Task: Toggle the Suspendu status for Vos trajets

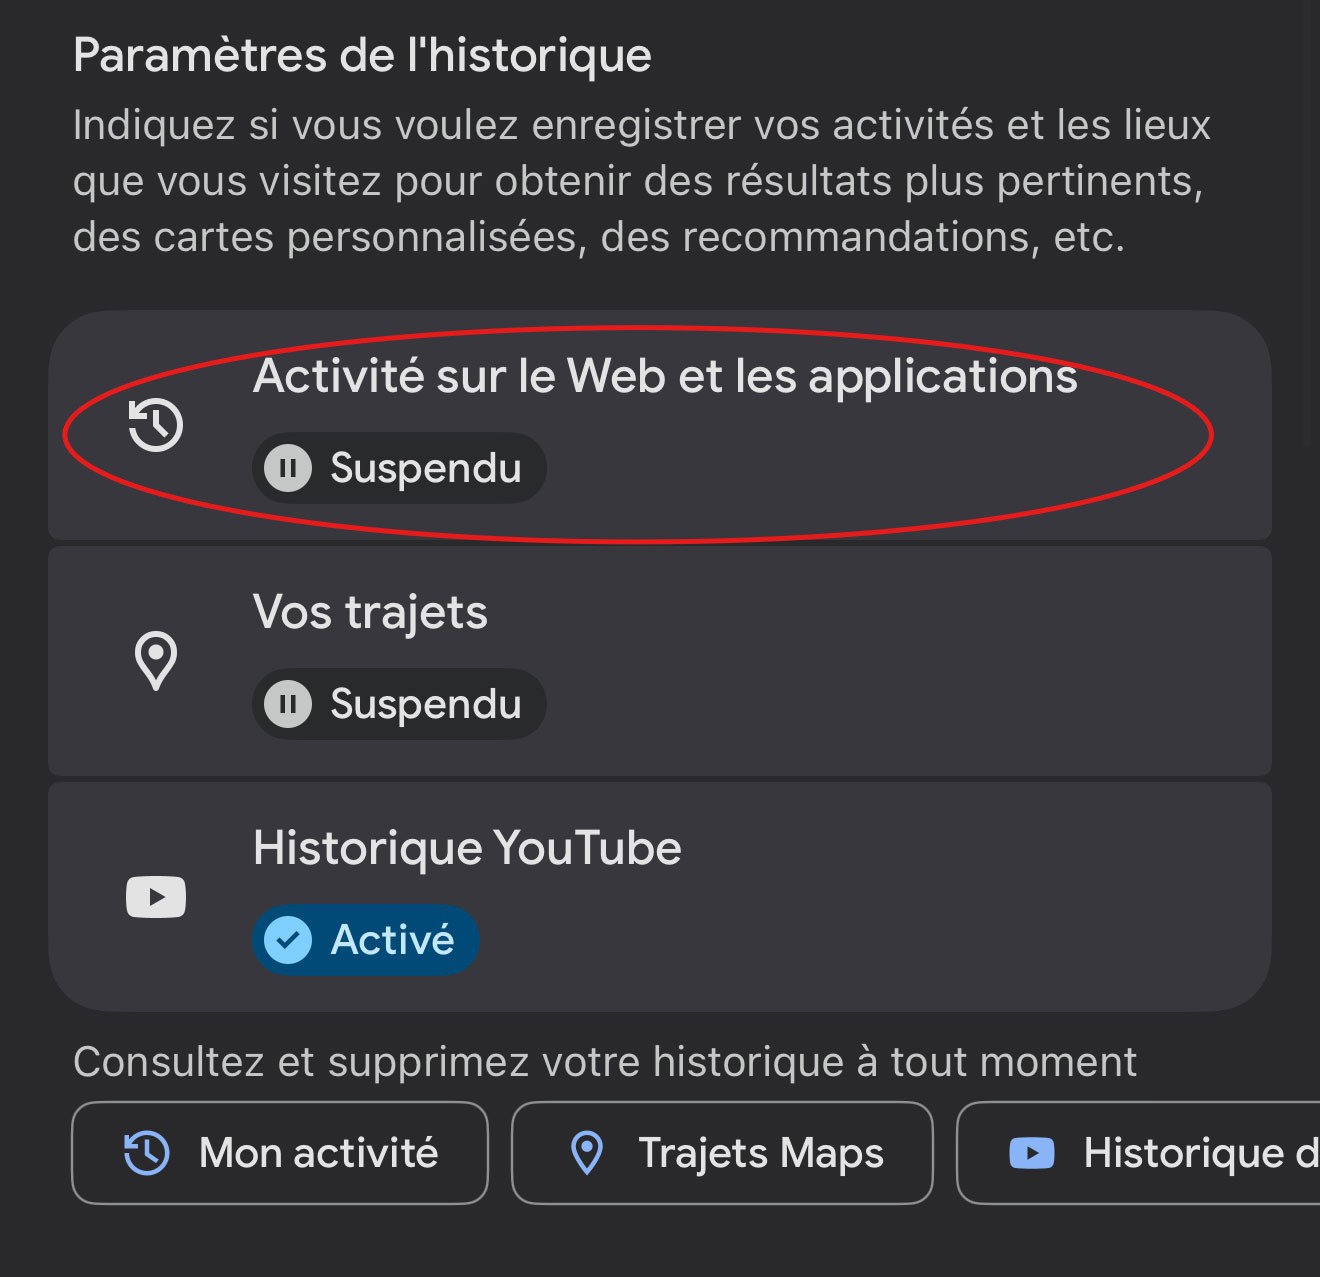Action: [400, 704]
